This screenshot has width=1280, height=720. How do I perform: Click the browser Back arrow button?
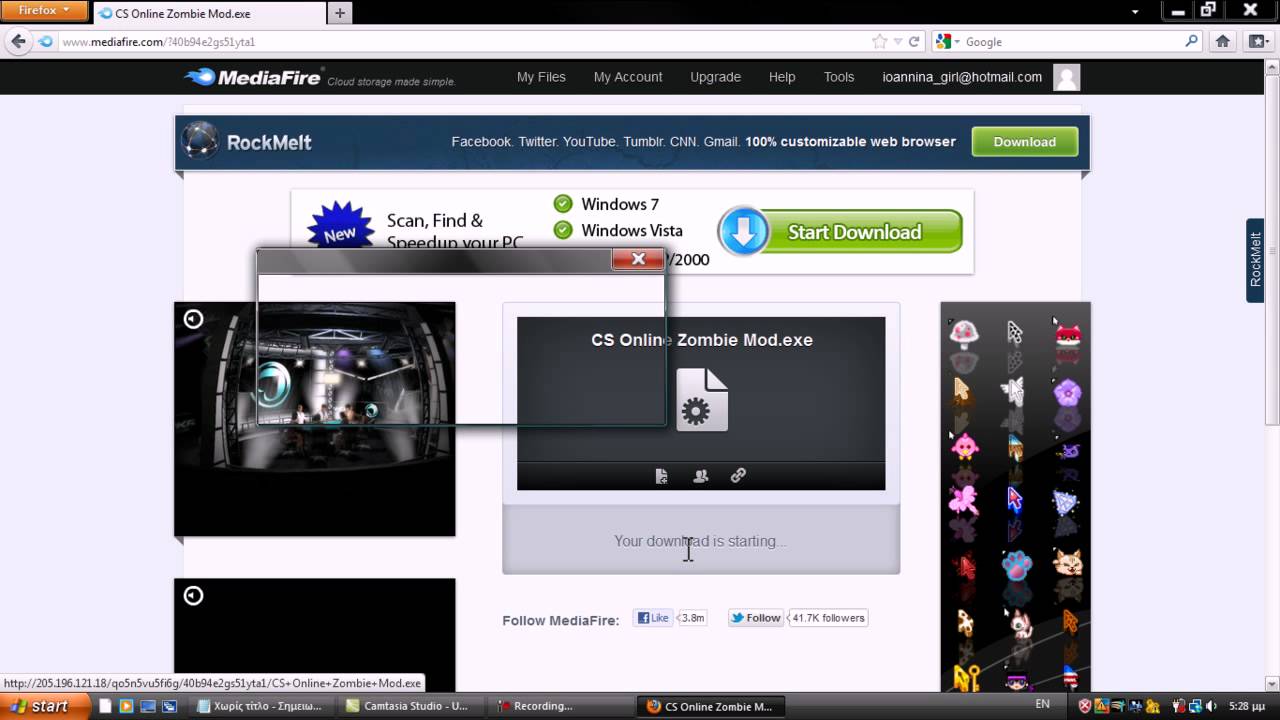[18, 41]
